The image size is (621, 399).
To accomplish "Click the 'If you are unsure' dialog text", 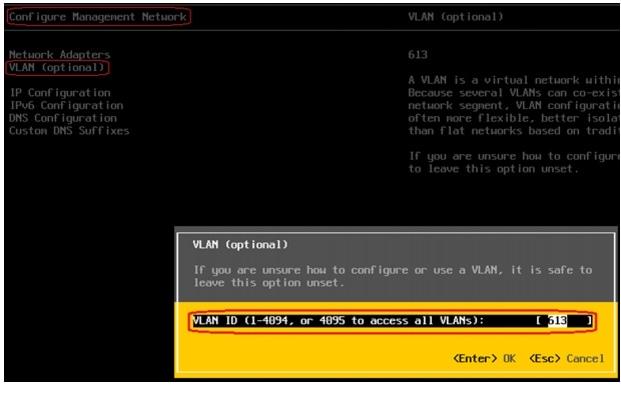I will pos(392,276).
